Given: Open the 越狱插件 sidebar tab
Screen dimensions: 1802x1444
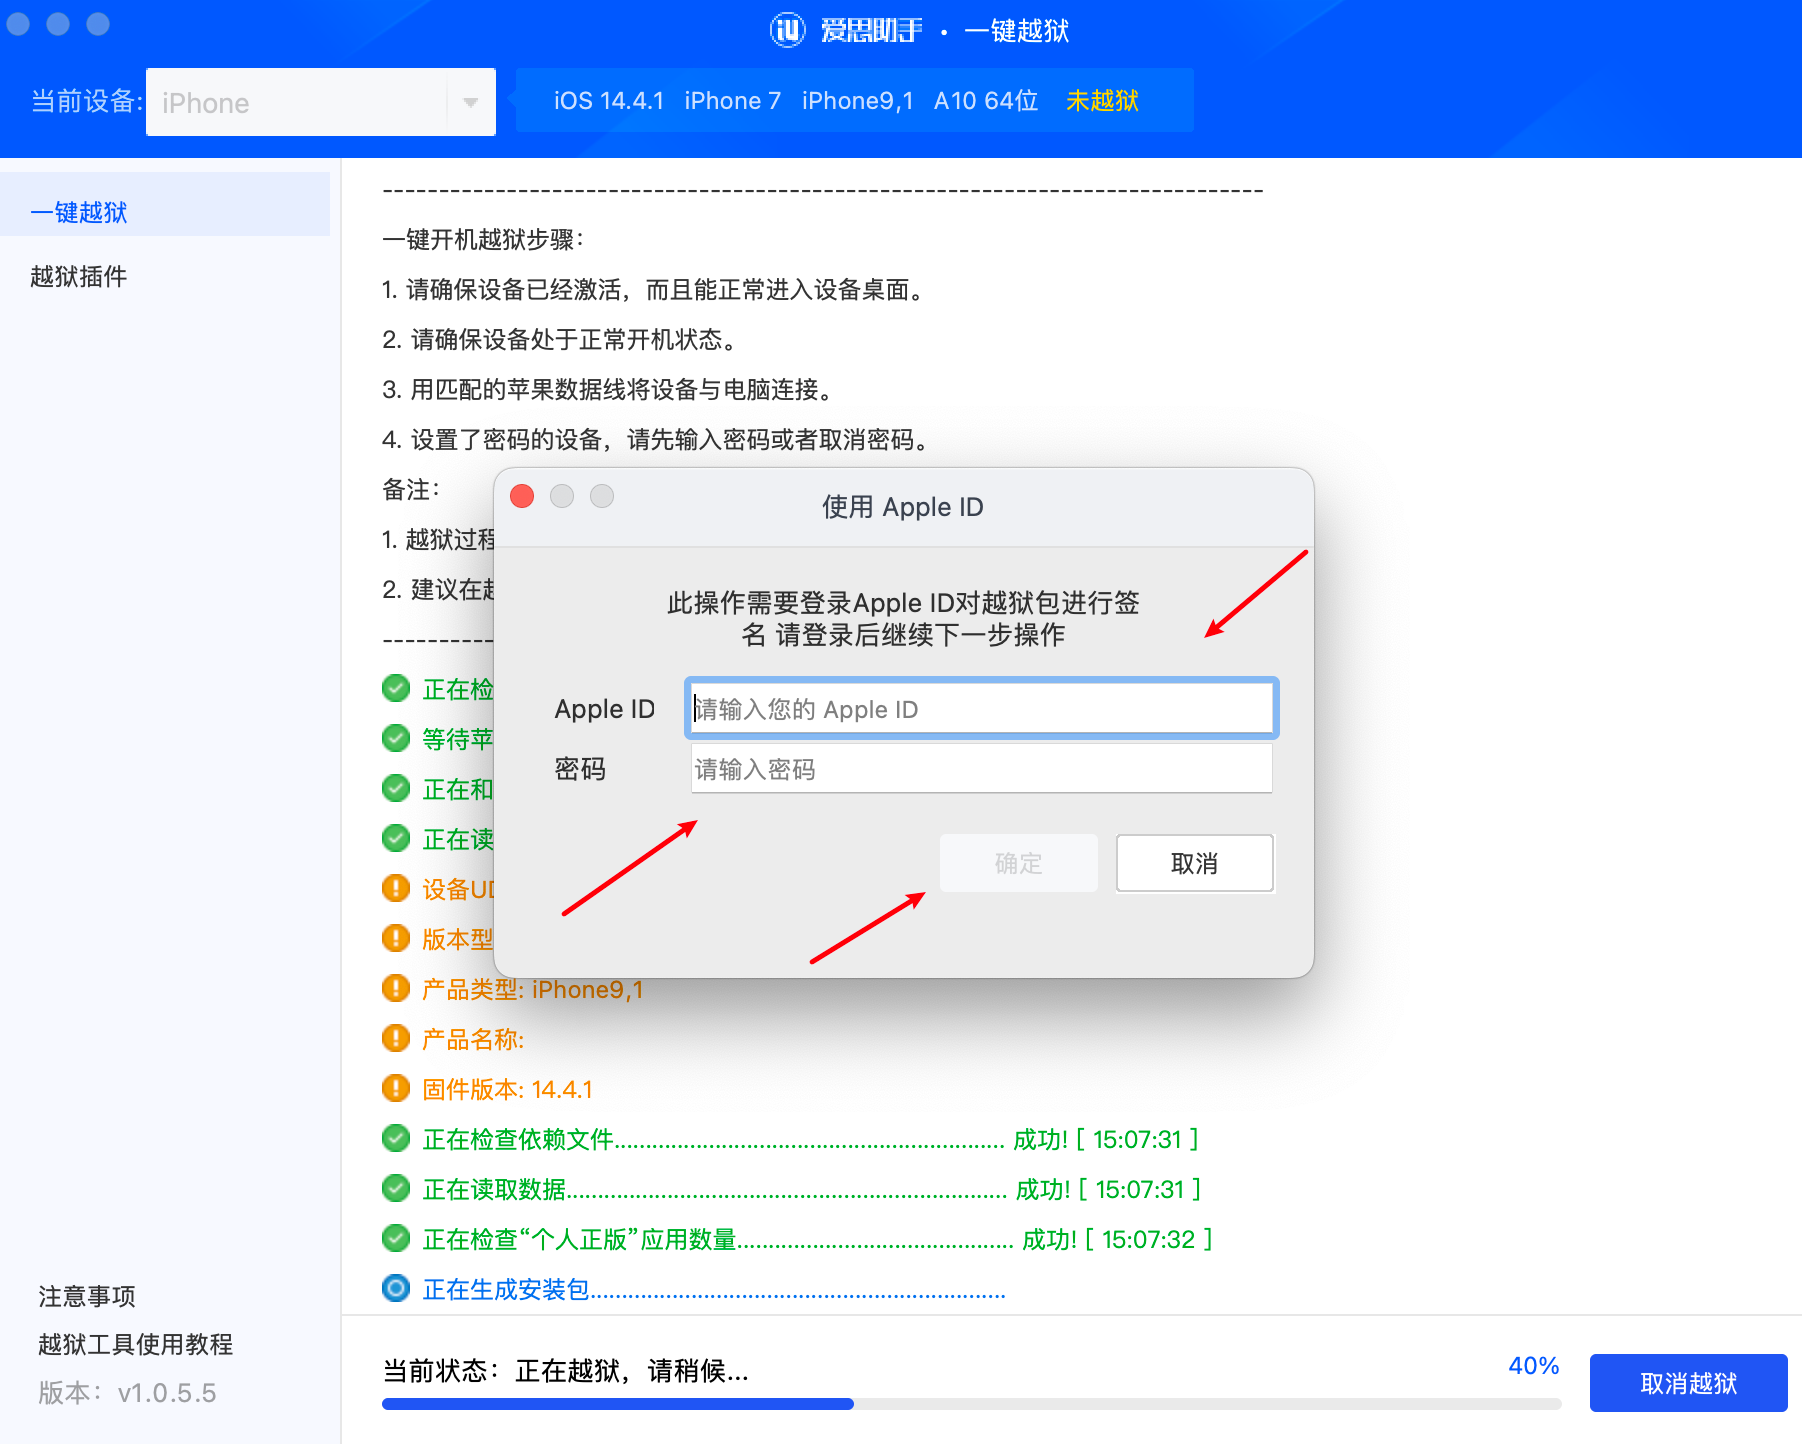Looking at the screenshot, I should click(x=79, y=276).
